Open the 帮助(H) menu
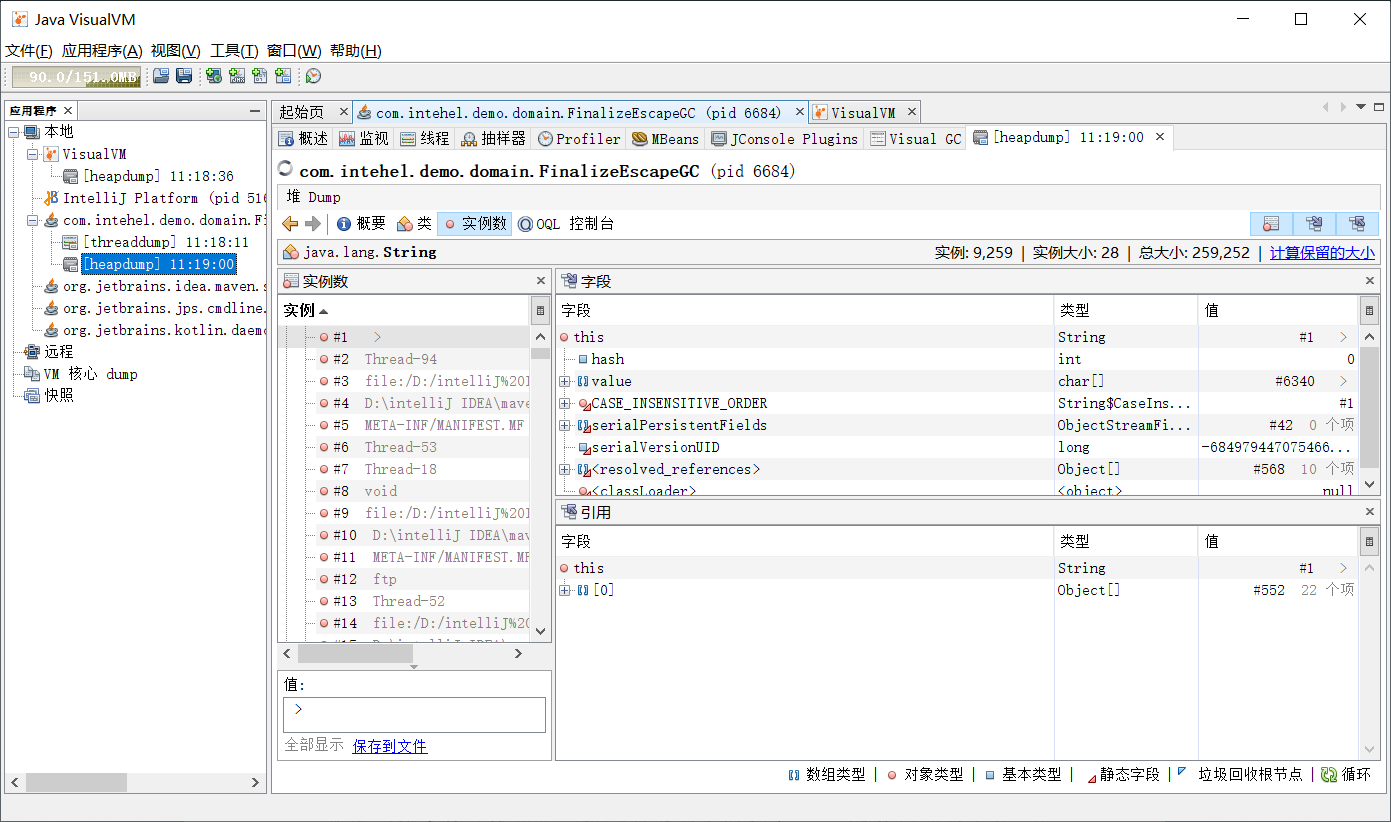 click(356, 51)
